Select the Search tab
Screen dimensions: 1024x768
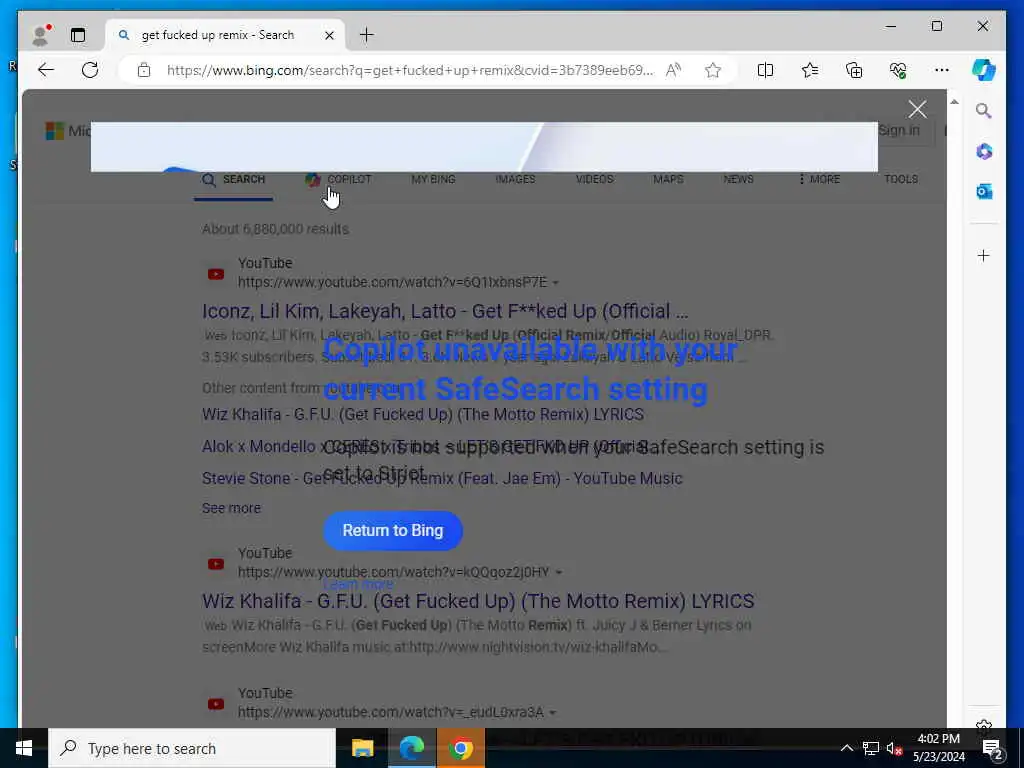(x=234, y=180)
